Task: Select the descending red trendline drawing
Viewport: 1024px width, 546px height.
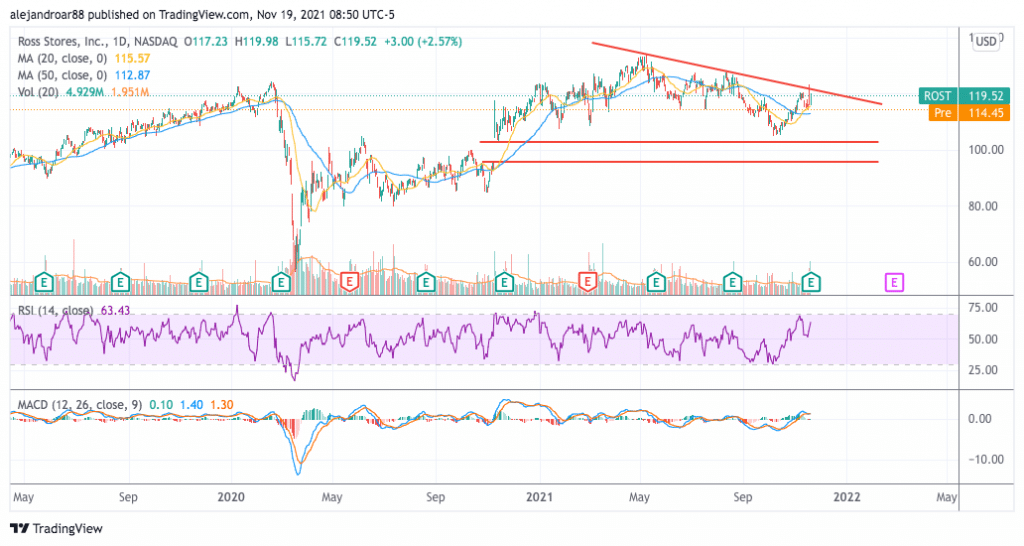Action: click(x=737, y=74)
